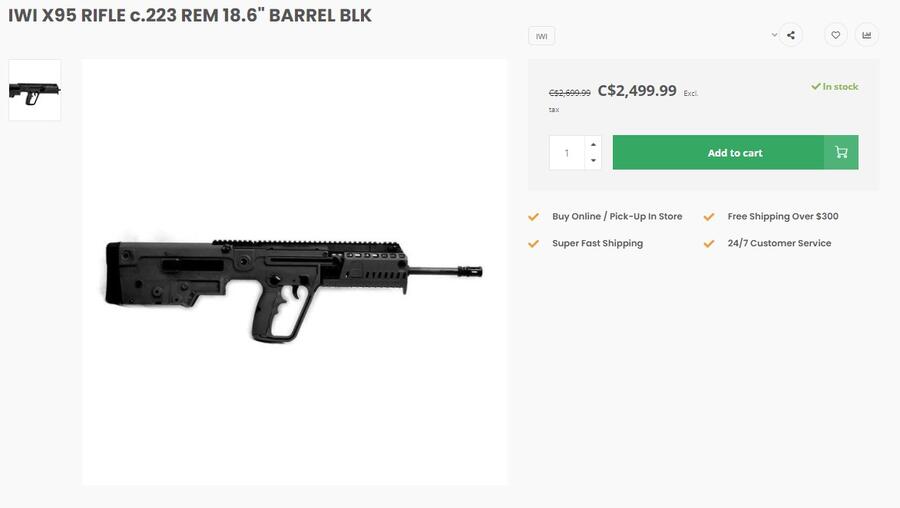Click checkmark next to Super Fast Shipping

pos(534,244)
